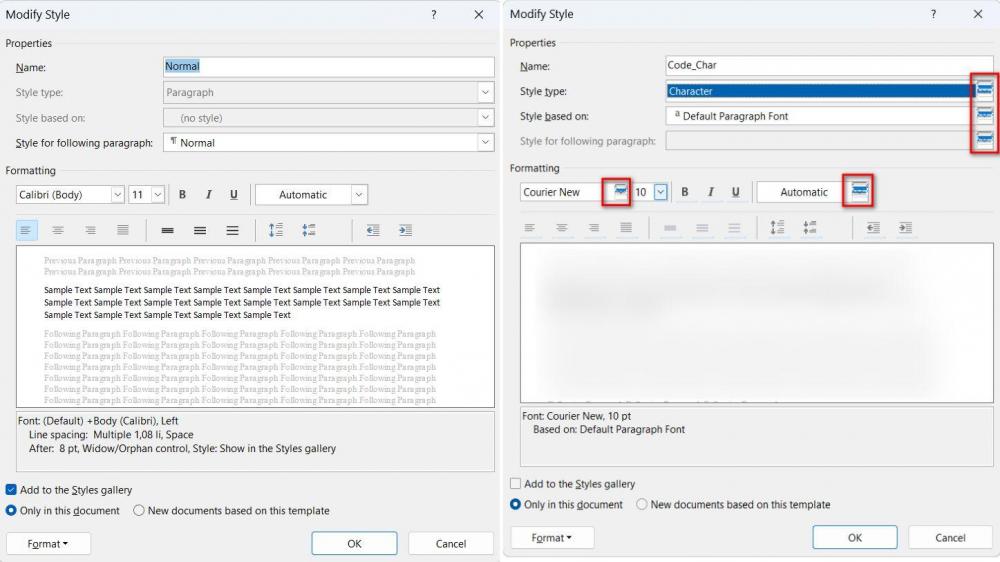The image size is (1000, 562).
Task: Uncheck Add to Styles gallery for Normal style
Action: click(12, 490)
